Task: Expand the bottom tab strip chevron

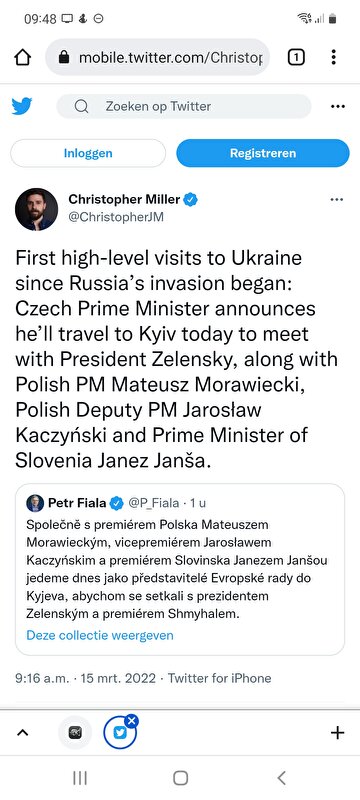Action: [22, 733]
